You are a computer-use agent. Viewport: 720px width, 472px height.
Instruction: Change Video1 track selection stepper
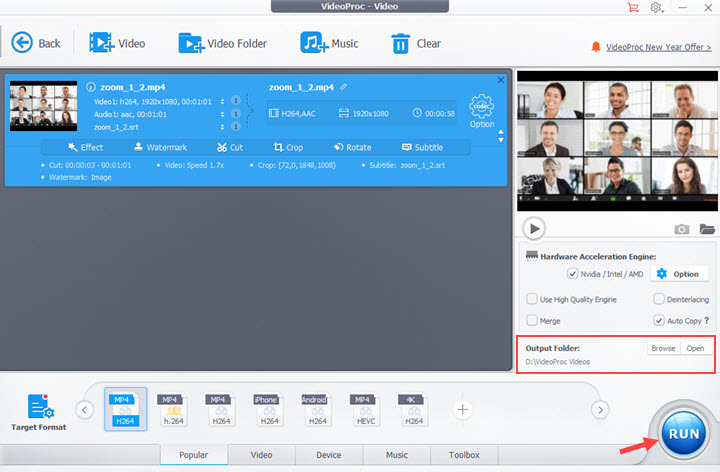pos(223,101)
